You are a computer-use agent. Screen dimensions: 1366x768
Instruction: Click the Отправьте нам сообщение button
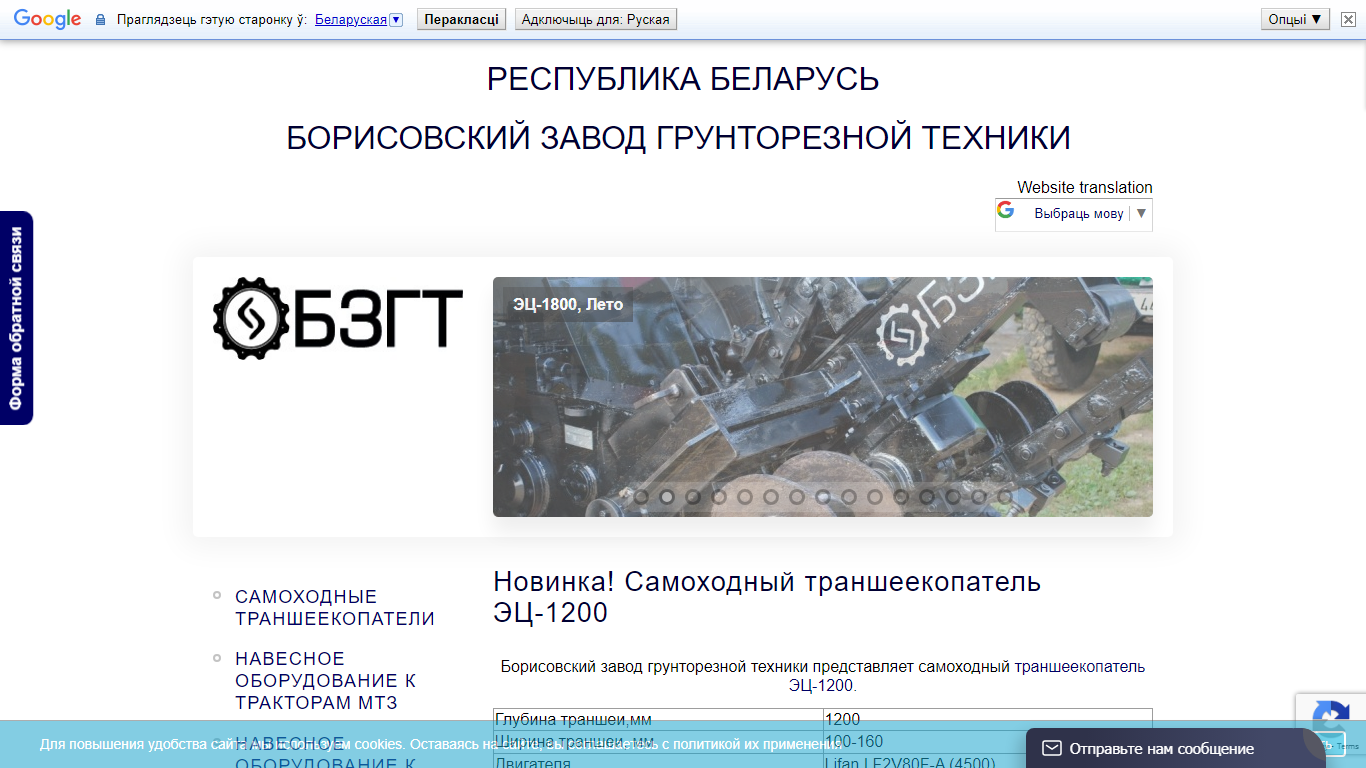pos(1176,748)
